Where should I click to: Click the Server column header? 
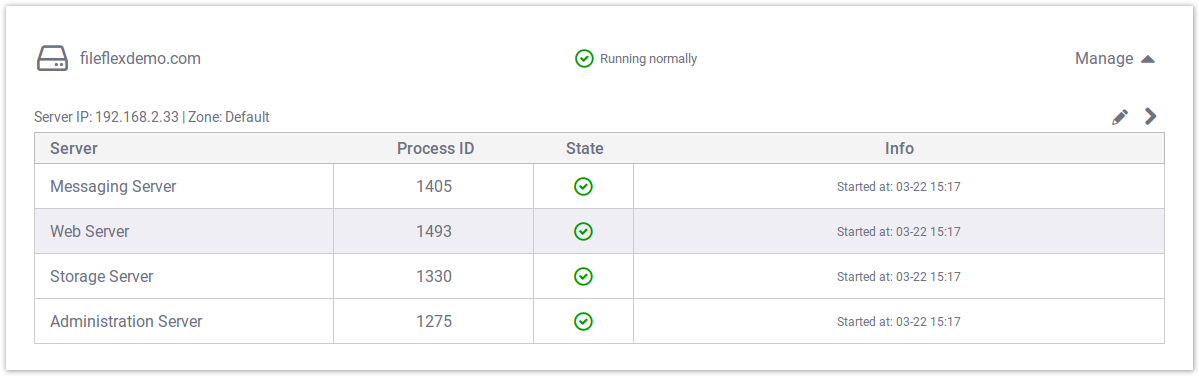(x=74, y=148)
